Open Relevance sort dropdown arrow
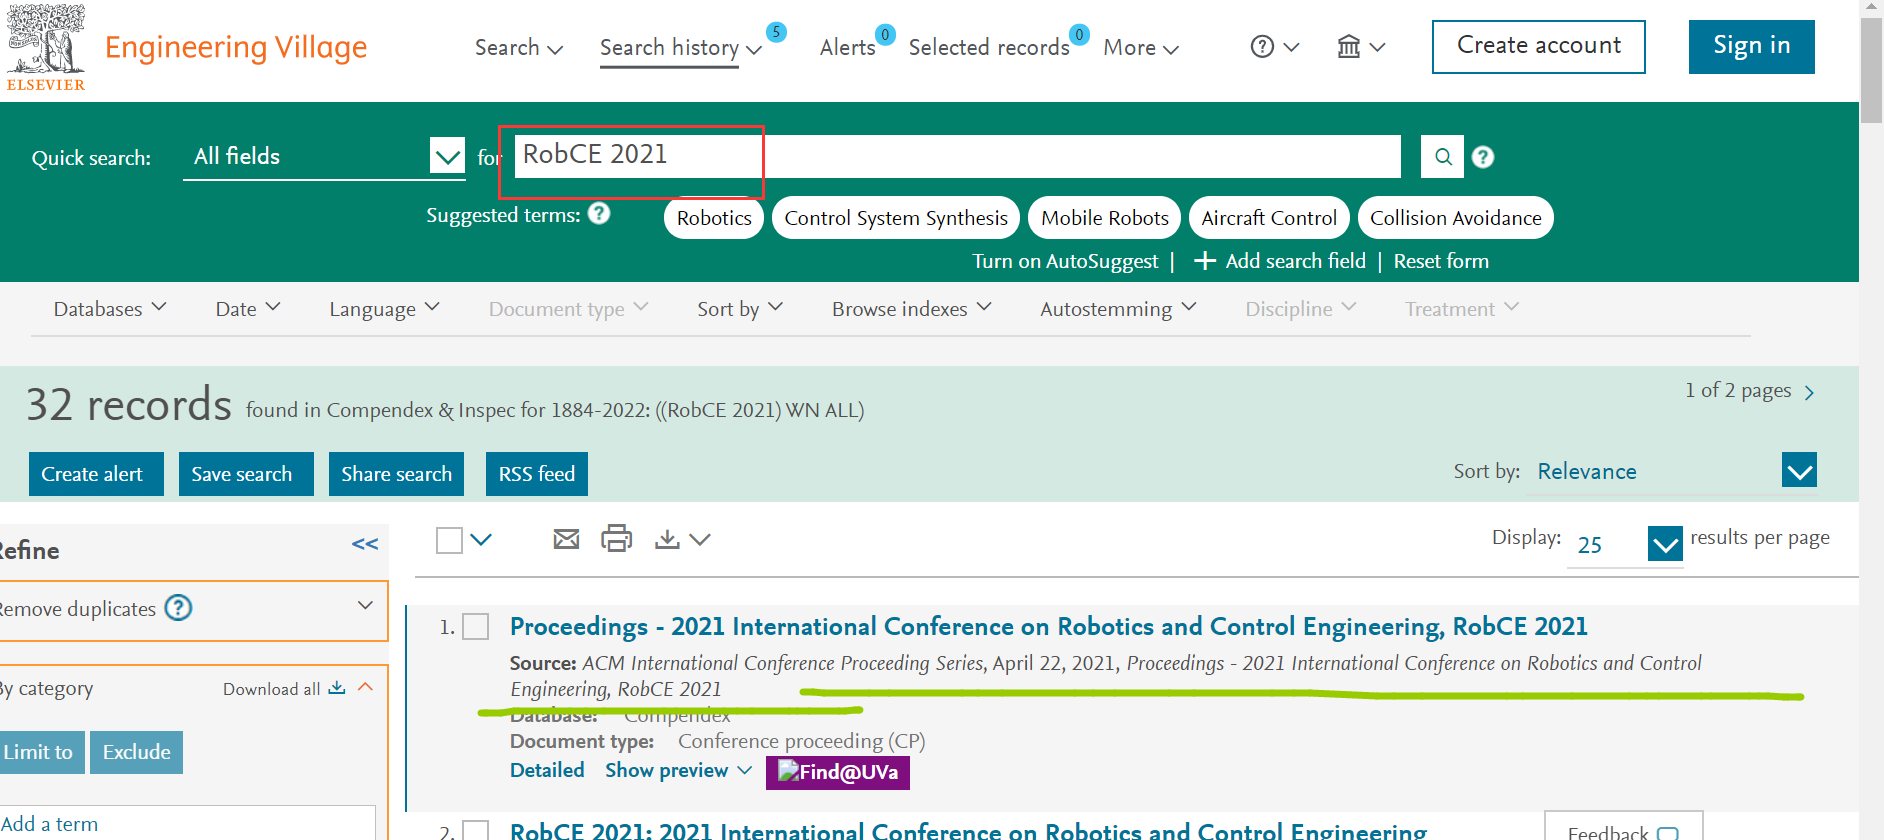1884x840 pixels. point(1800,470)
